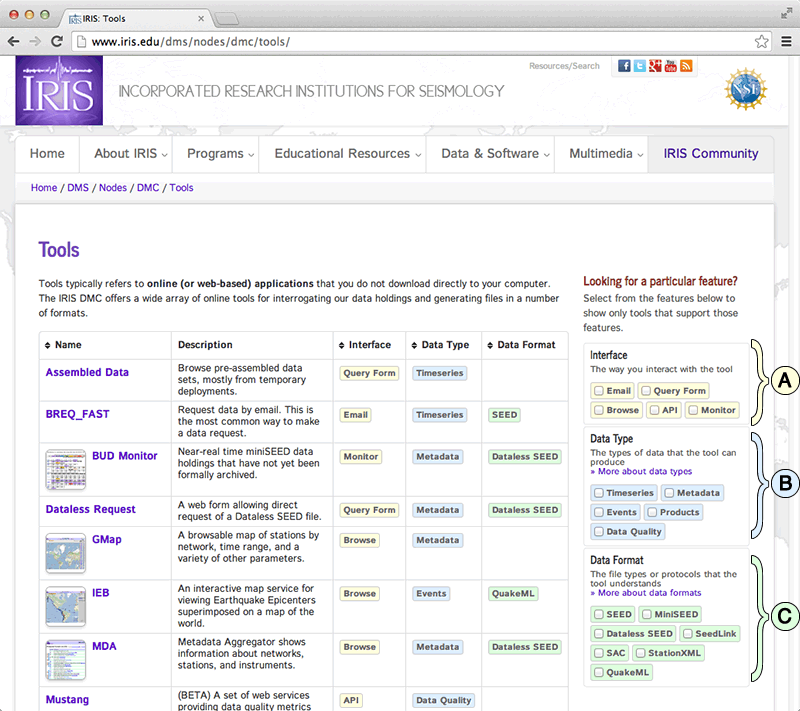
Task: Check the SEED format filter
Action: pos(599,614)
